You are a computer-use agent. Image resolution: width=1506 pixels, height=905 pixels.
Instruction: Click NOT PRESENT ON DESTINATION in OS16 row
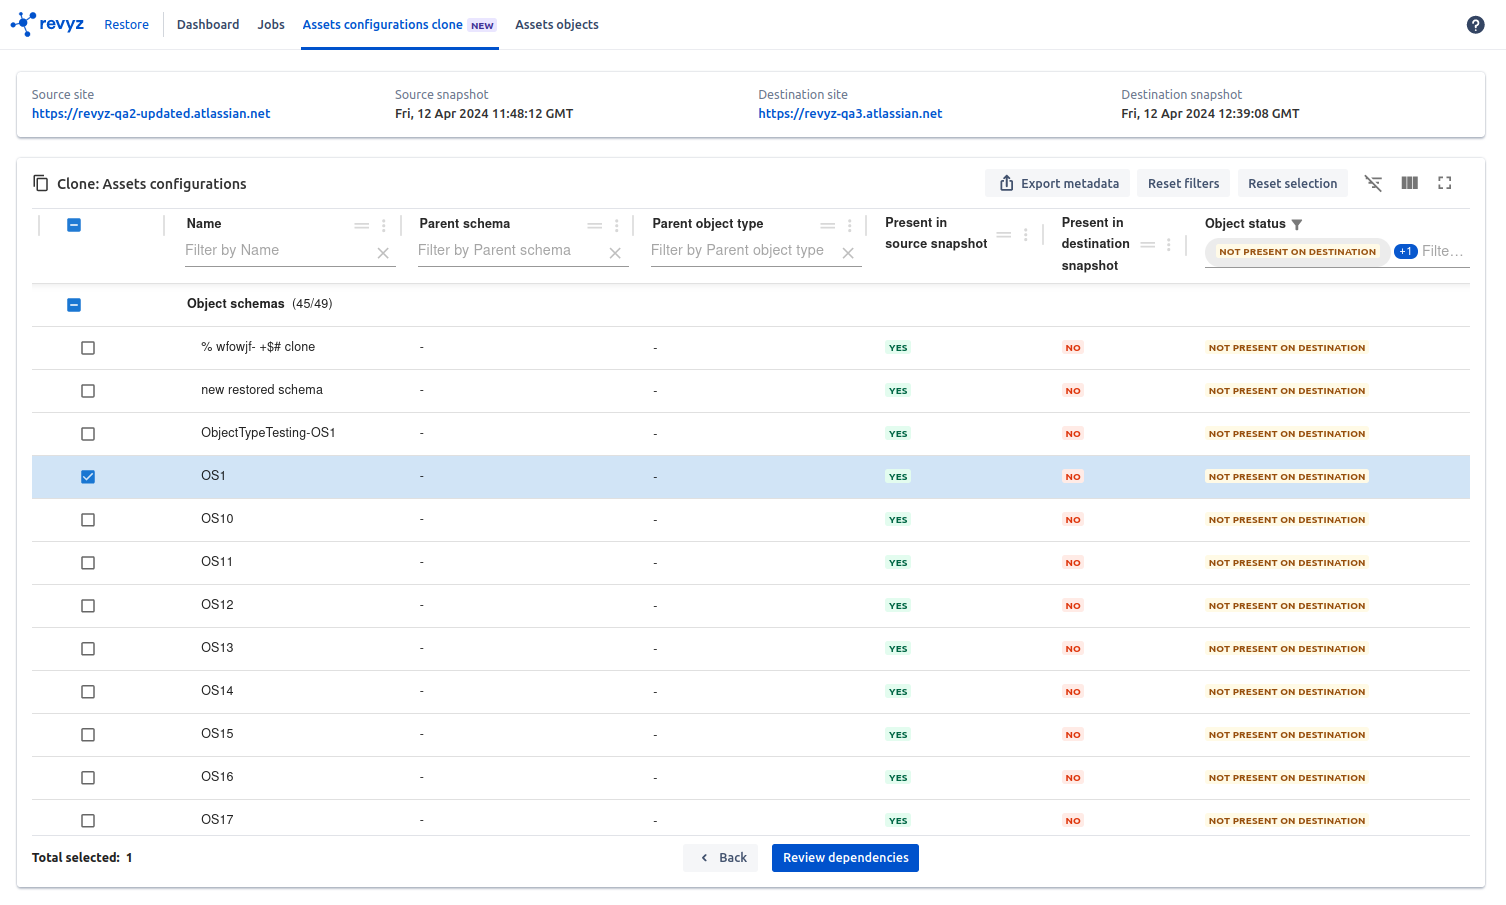tap(1287, 778)
